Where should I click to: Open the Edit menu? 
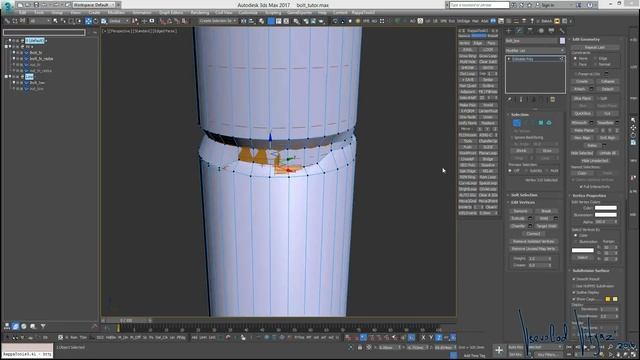click(x=22, y=13)
